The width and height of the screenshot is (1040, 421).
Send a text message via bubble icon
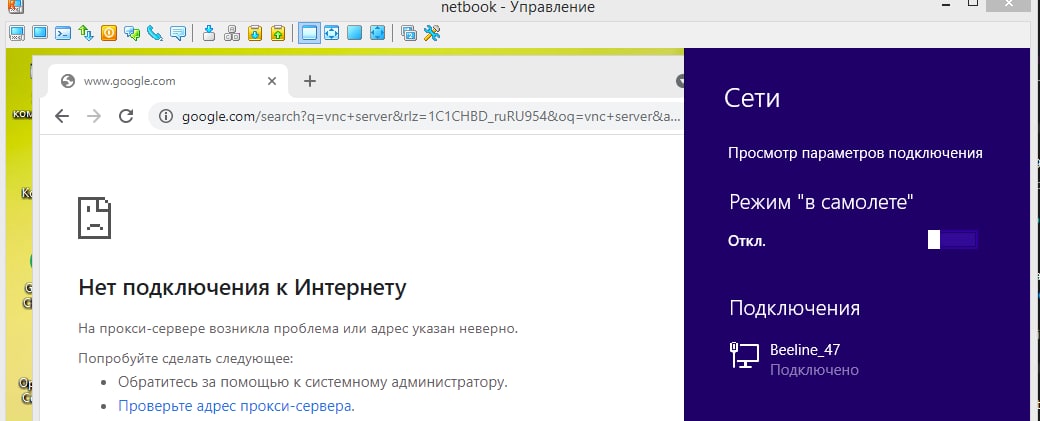[178, 32]
